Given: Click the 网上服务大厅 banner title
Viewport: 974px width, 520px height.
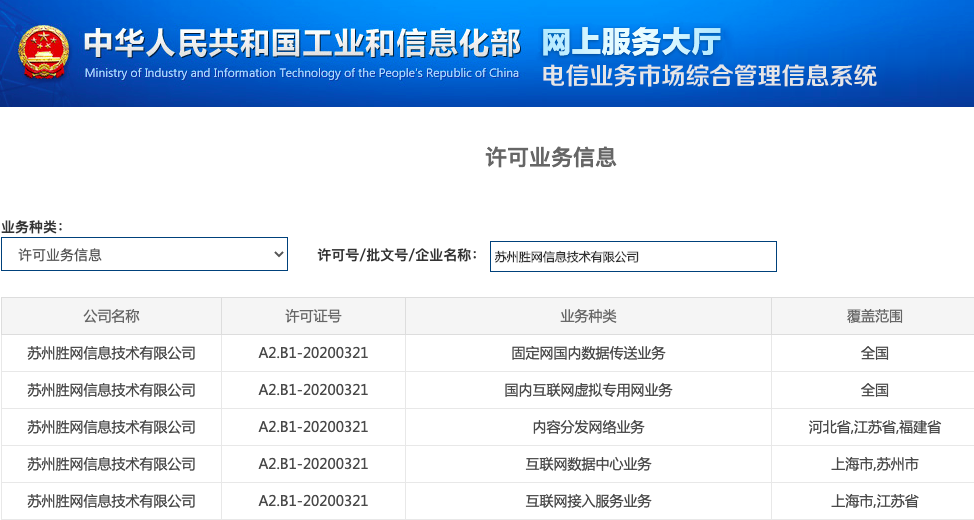Looking at the screenshot, I should click(x=631, y=42).
